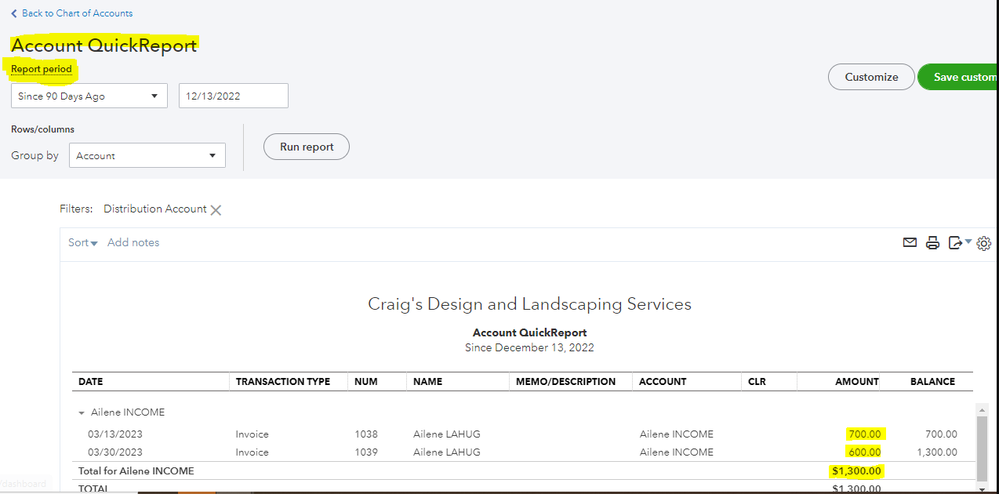The height and width of the screenshot is (494, 999).
Task: Click Add notes
Action: coord(133,243)
